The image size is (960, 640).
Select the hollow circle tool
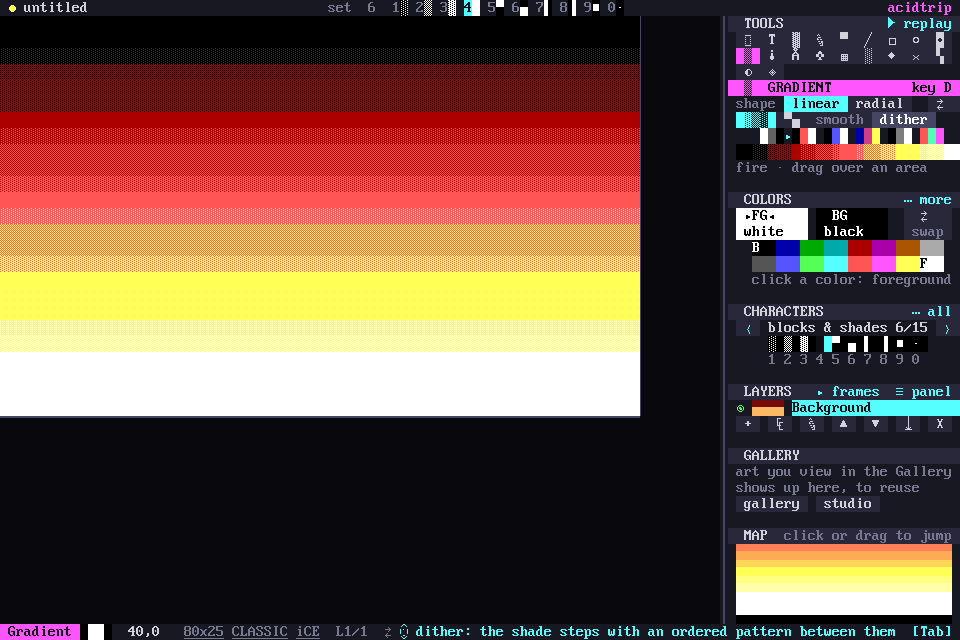tap(916, 40)
